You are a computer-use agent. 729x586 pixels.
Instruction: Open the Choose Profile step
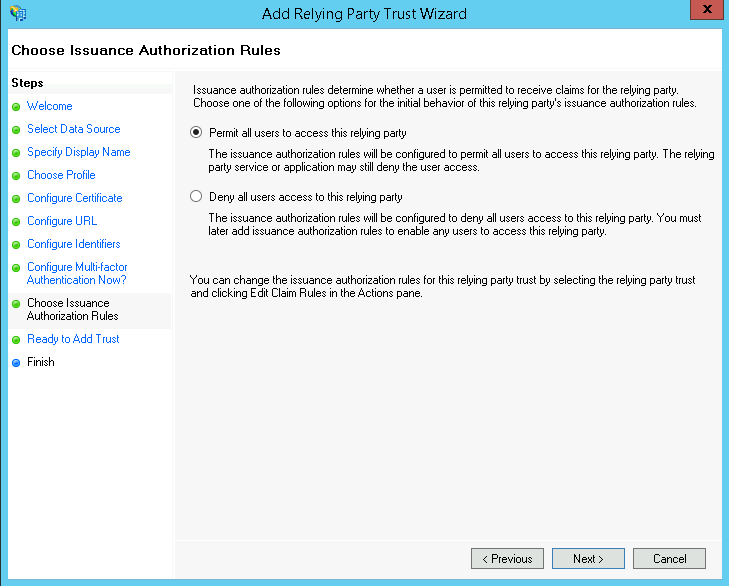(x=61, y=175)
